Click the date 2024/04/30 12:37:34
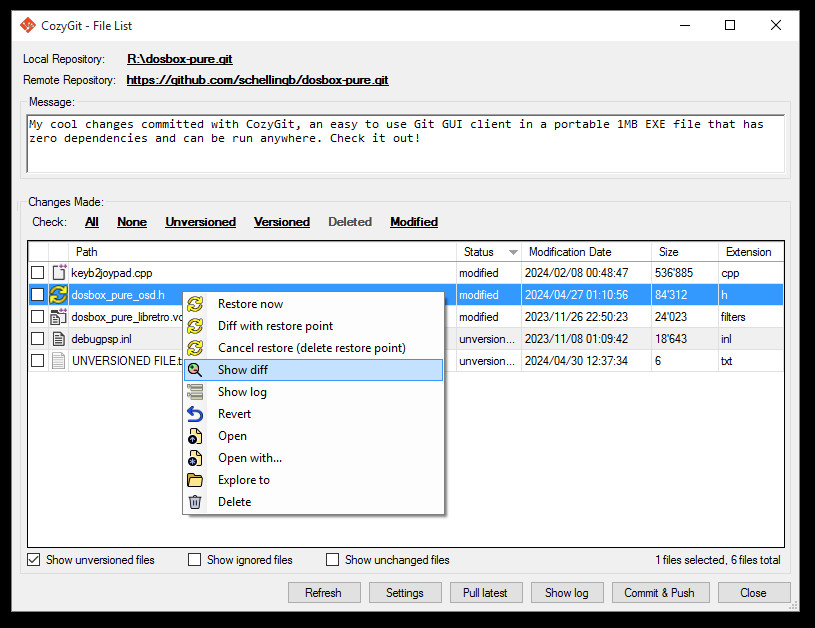 pyautogui.click(x=576, y=361)
